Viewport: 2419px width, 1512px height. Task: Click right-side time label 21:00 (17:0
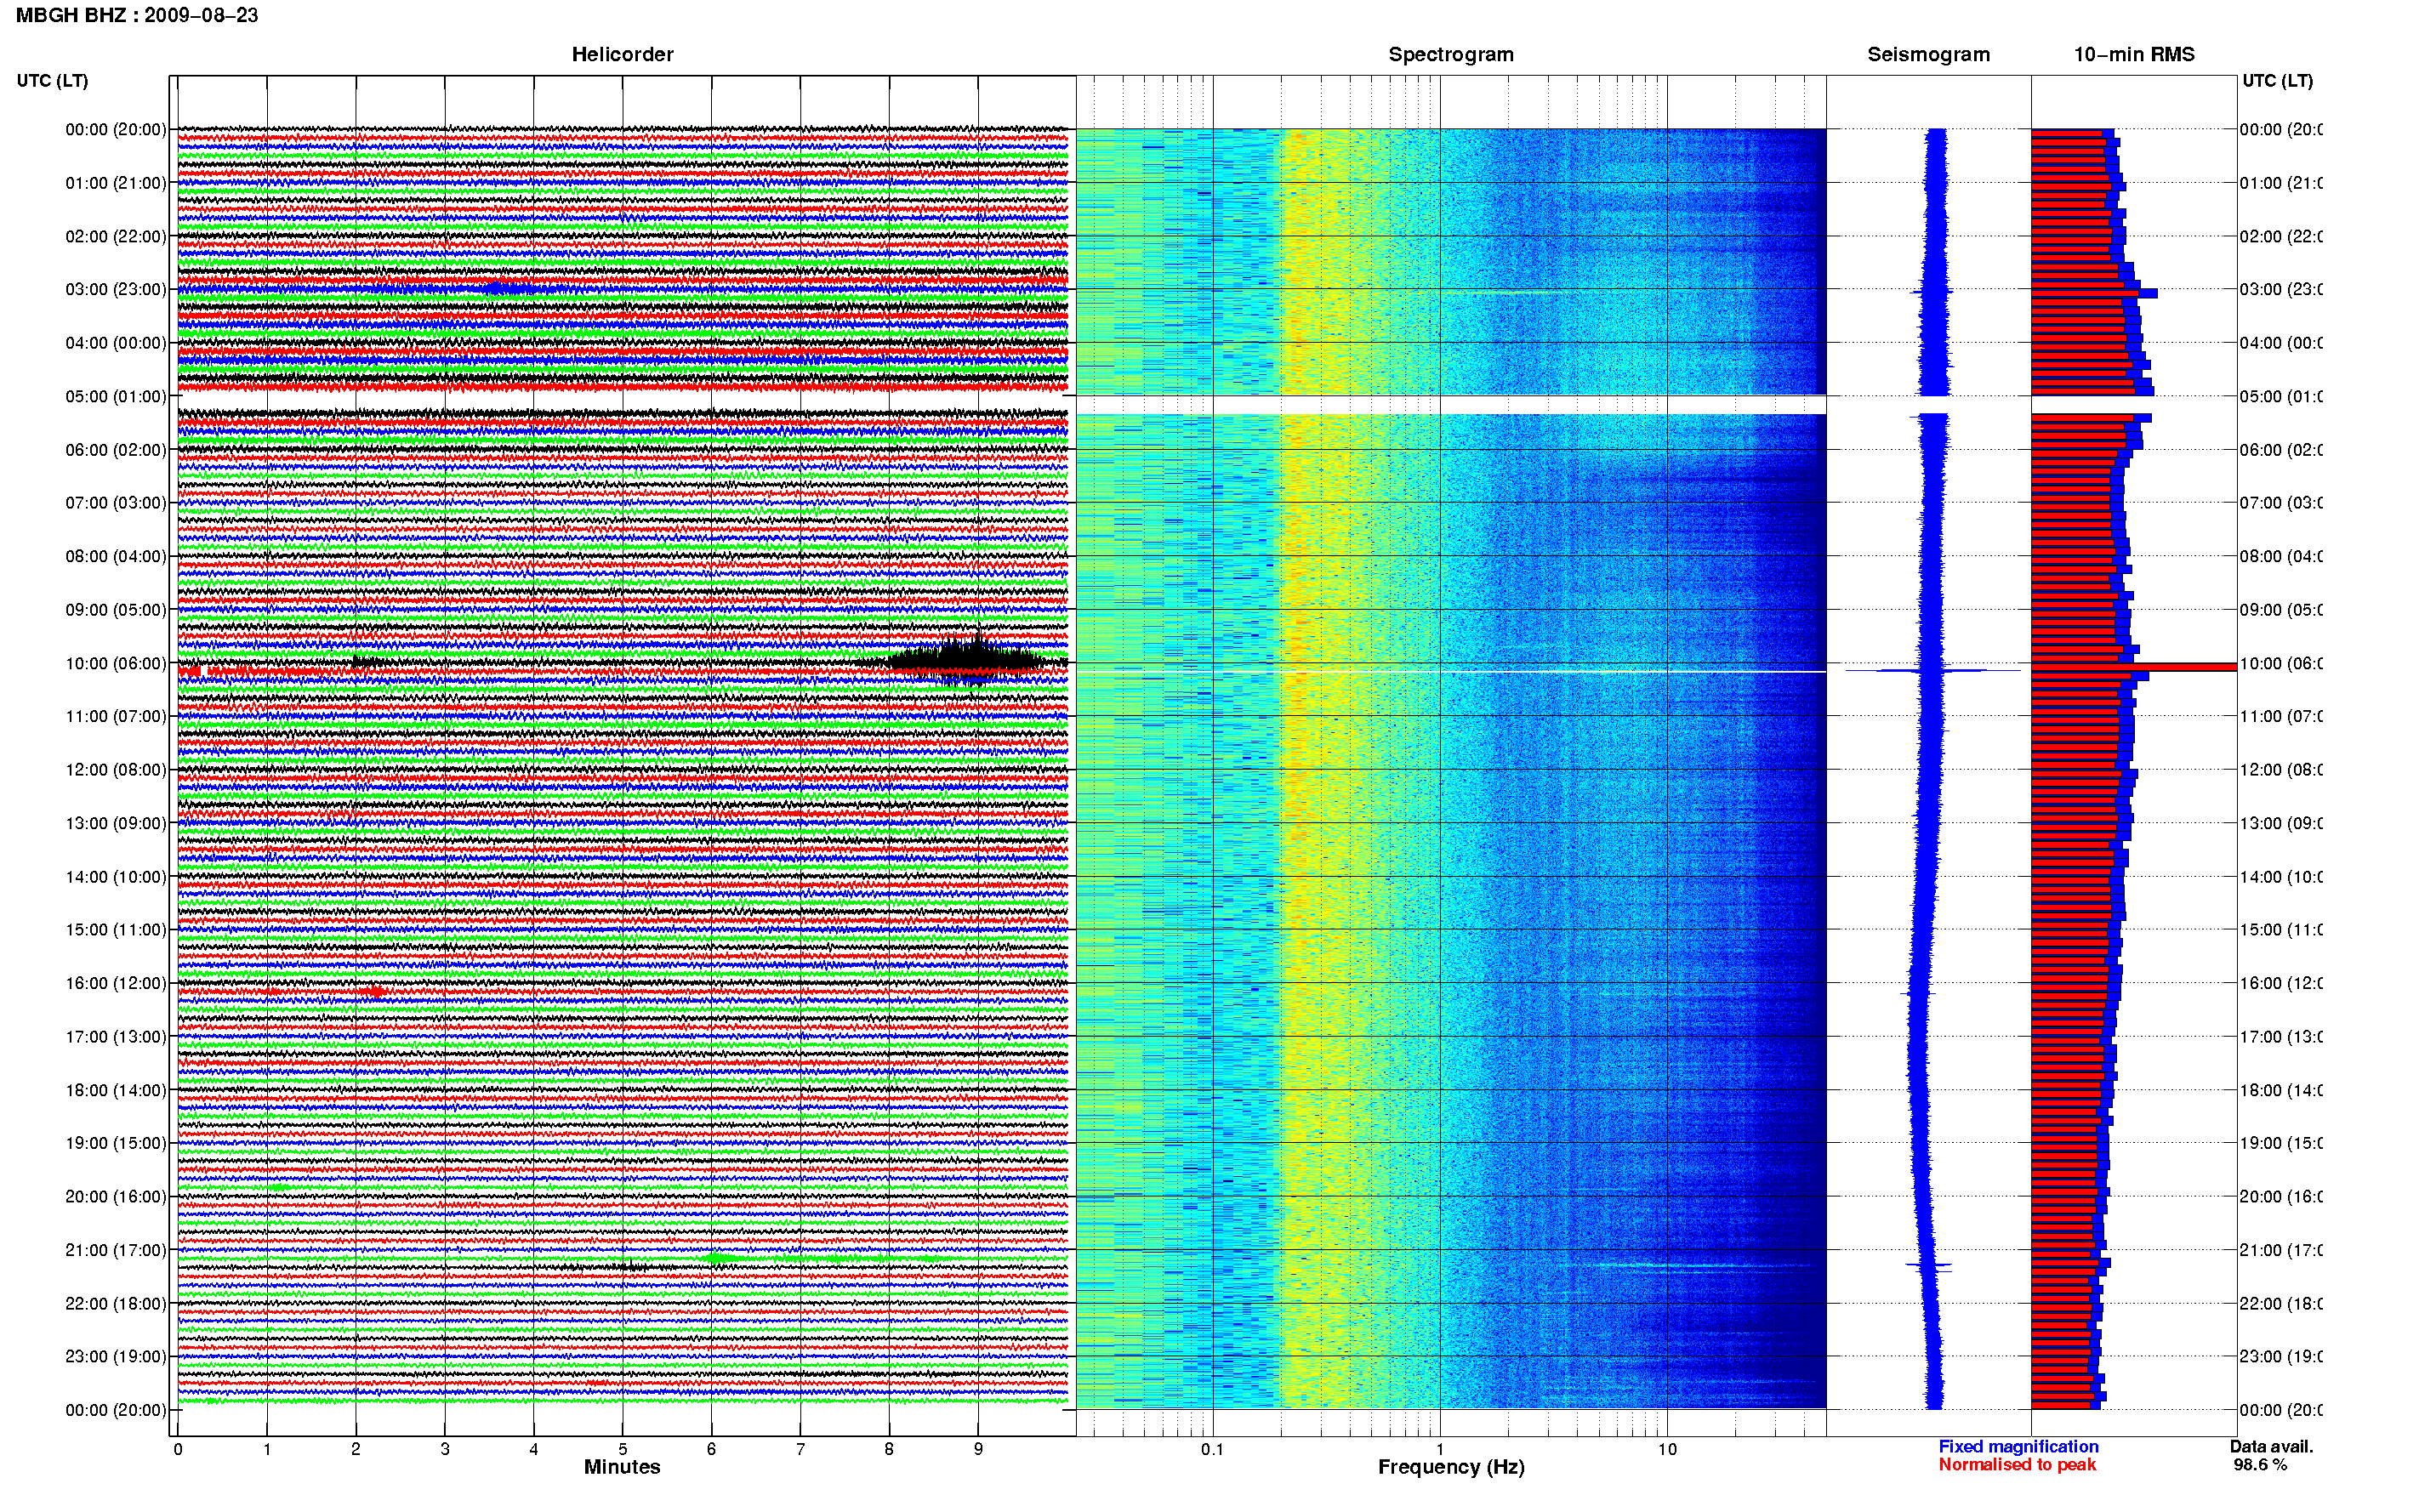2281,1250
